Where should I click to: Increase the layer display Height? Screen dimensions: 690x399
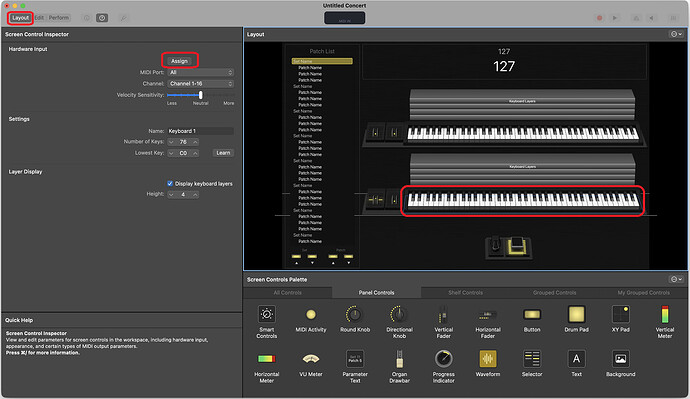[x=195, y=194]
